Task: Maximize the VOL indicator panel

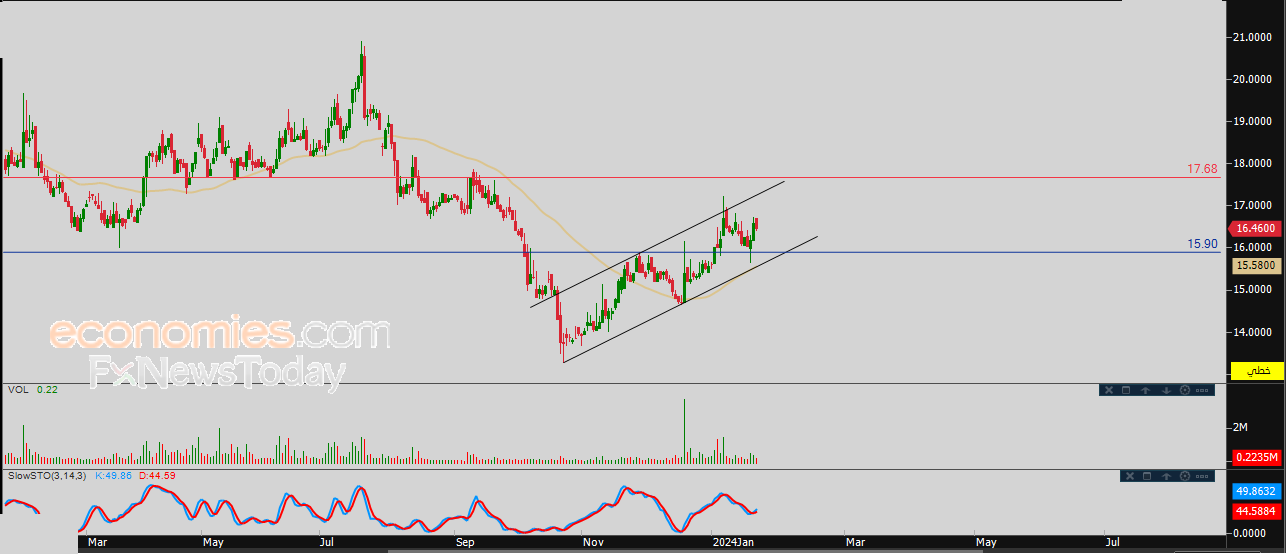Action: pos(1126,390)
